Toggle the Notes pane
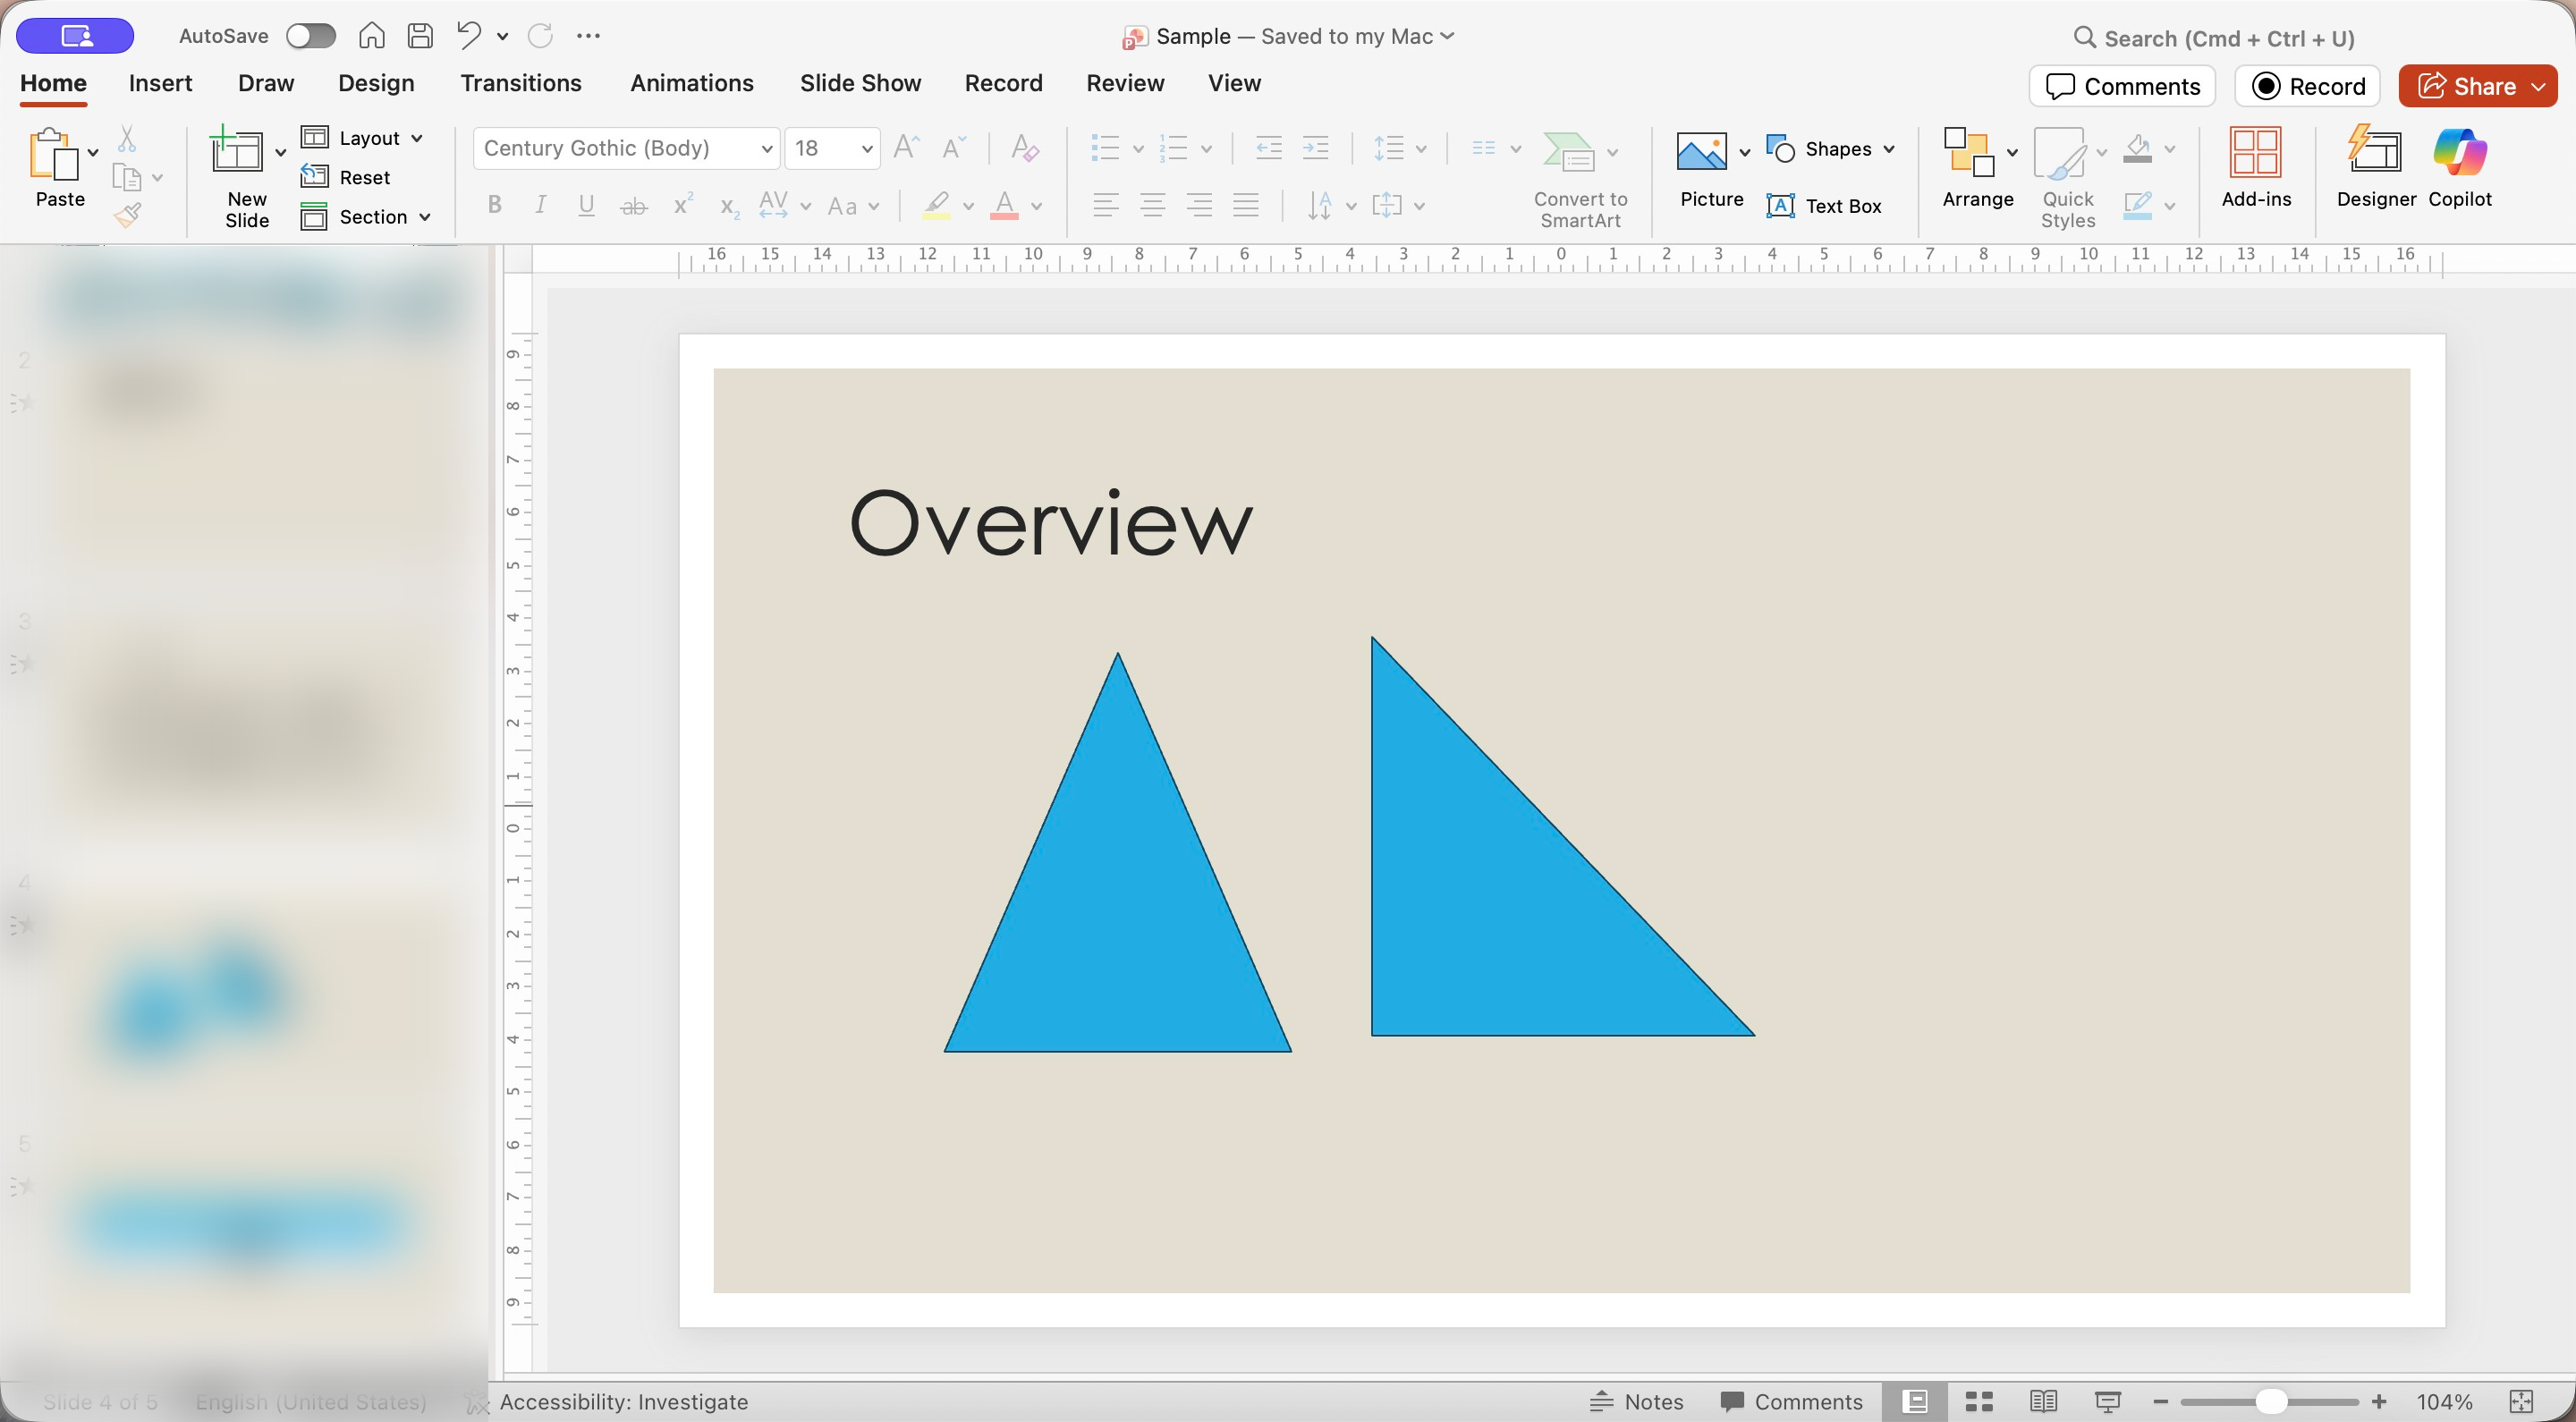 [1636, 1401]
